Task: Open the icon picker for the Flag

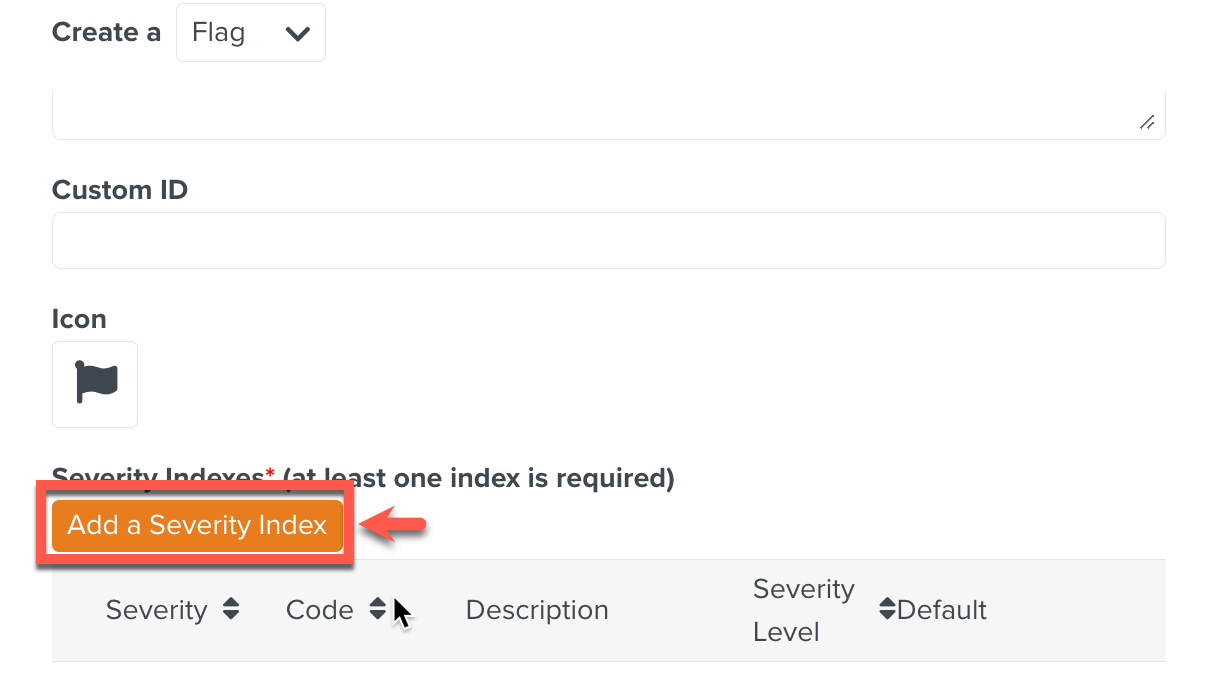Action: coord(95,384)
